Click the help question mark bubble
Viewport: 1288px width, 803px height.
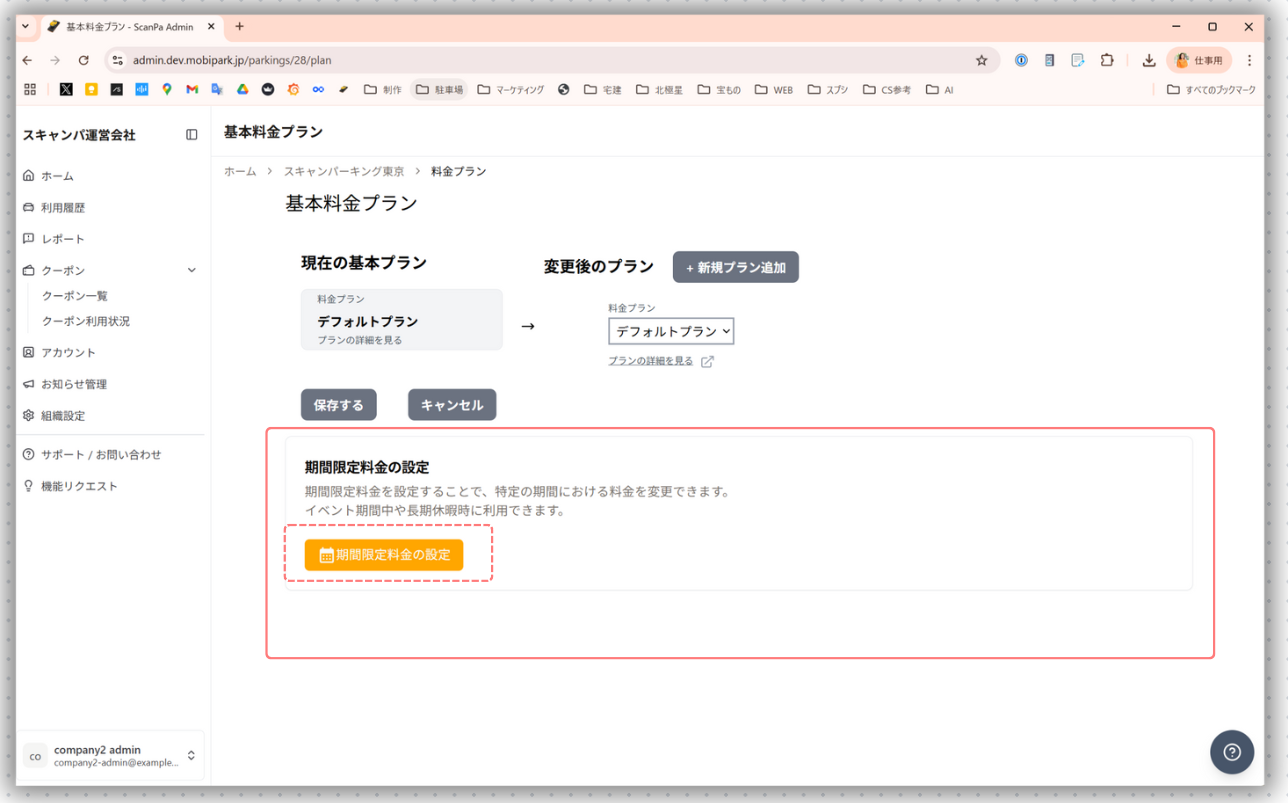1232,752
